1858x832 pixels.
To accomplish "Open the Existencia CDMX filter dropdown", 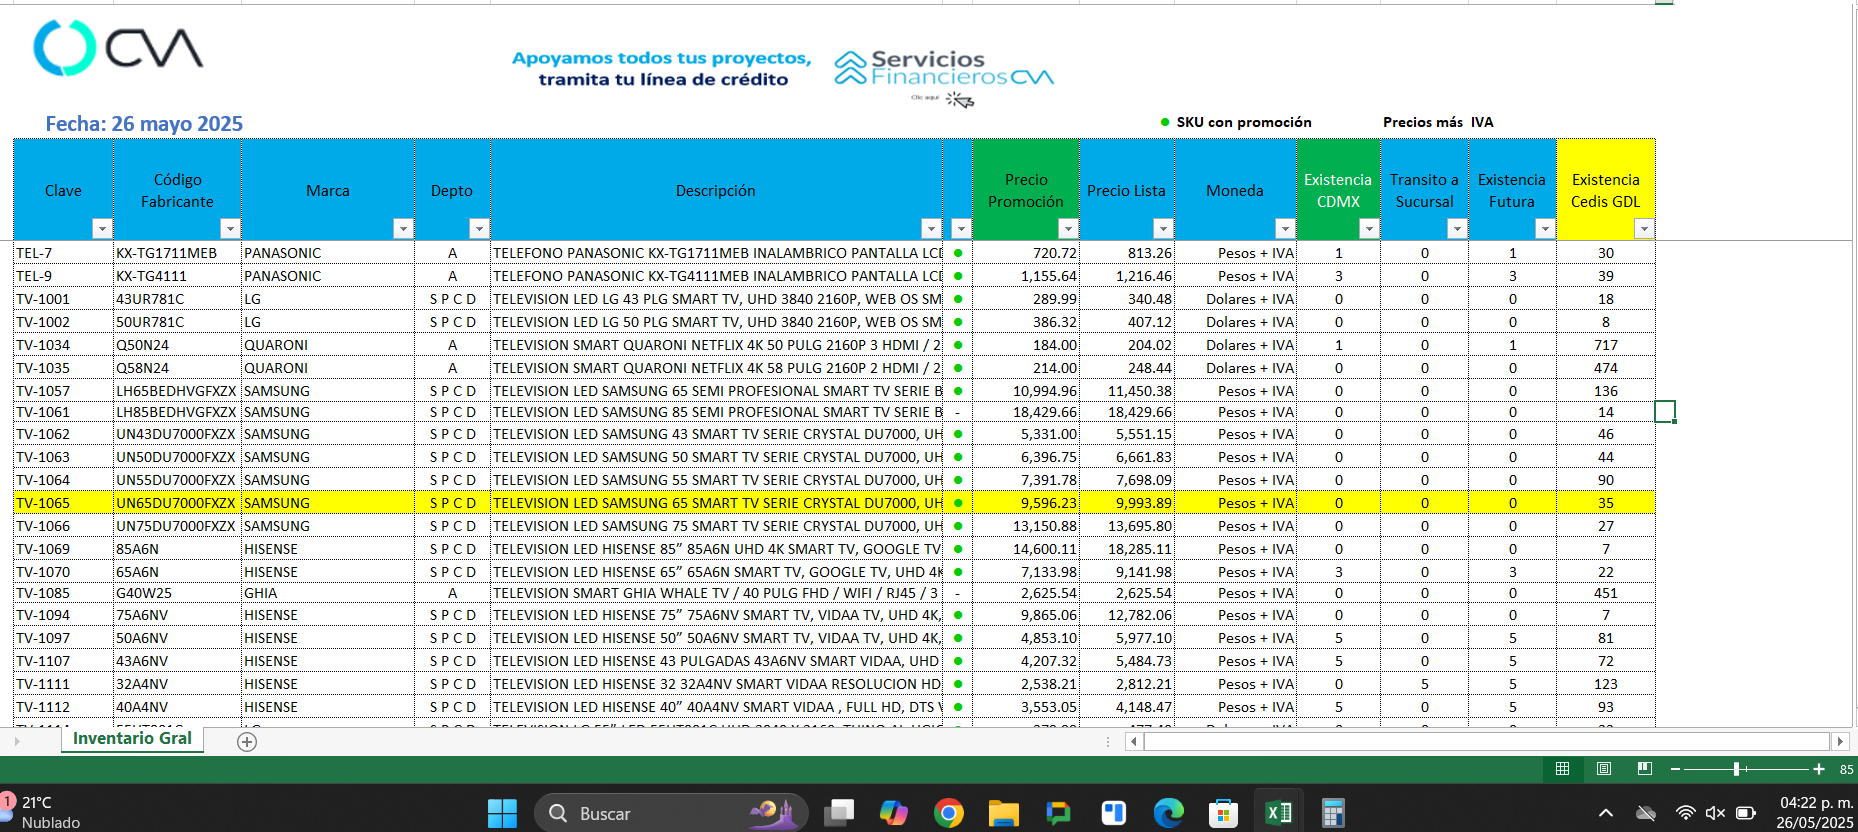I will coord(1369,229).
